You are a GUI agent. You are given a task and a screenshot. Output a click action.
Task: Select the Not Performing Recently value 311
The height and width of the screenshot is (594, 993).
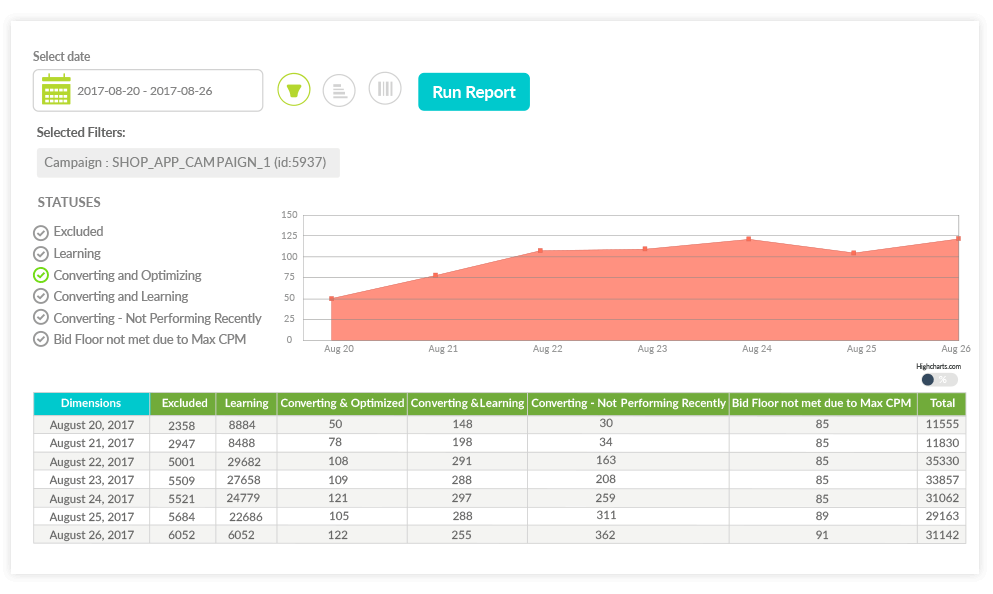[x=606, y=515]
